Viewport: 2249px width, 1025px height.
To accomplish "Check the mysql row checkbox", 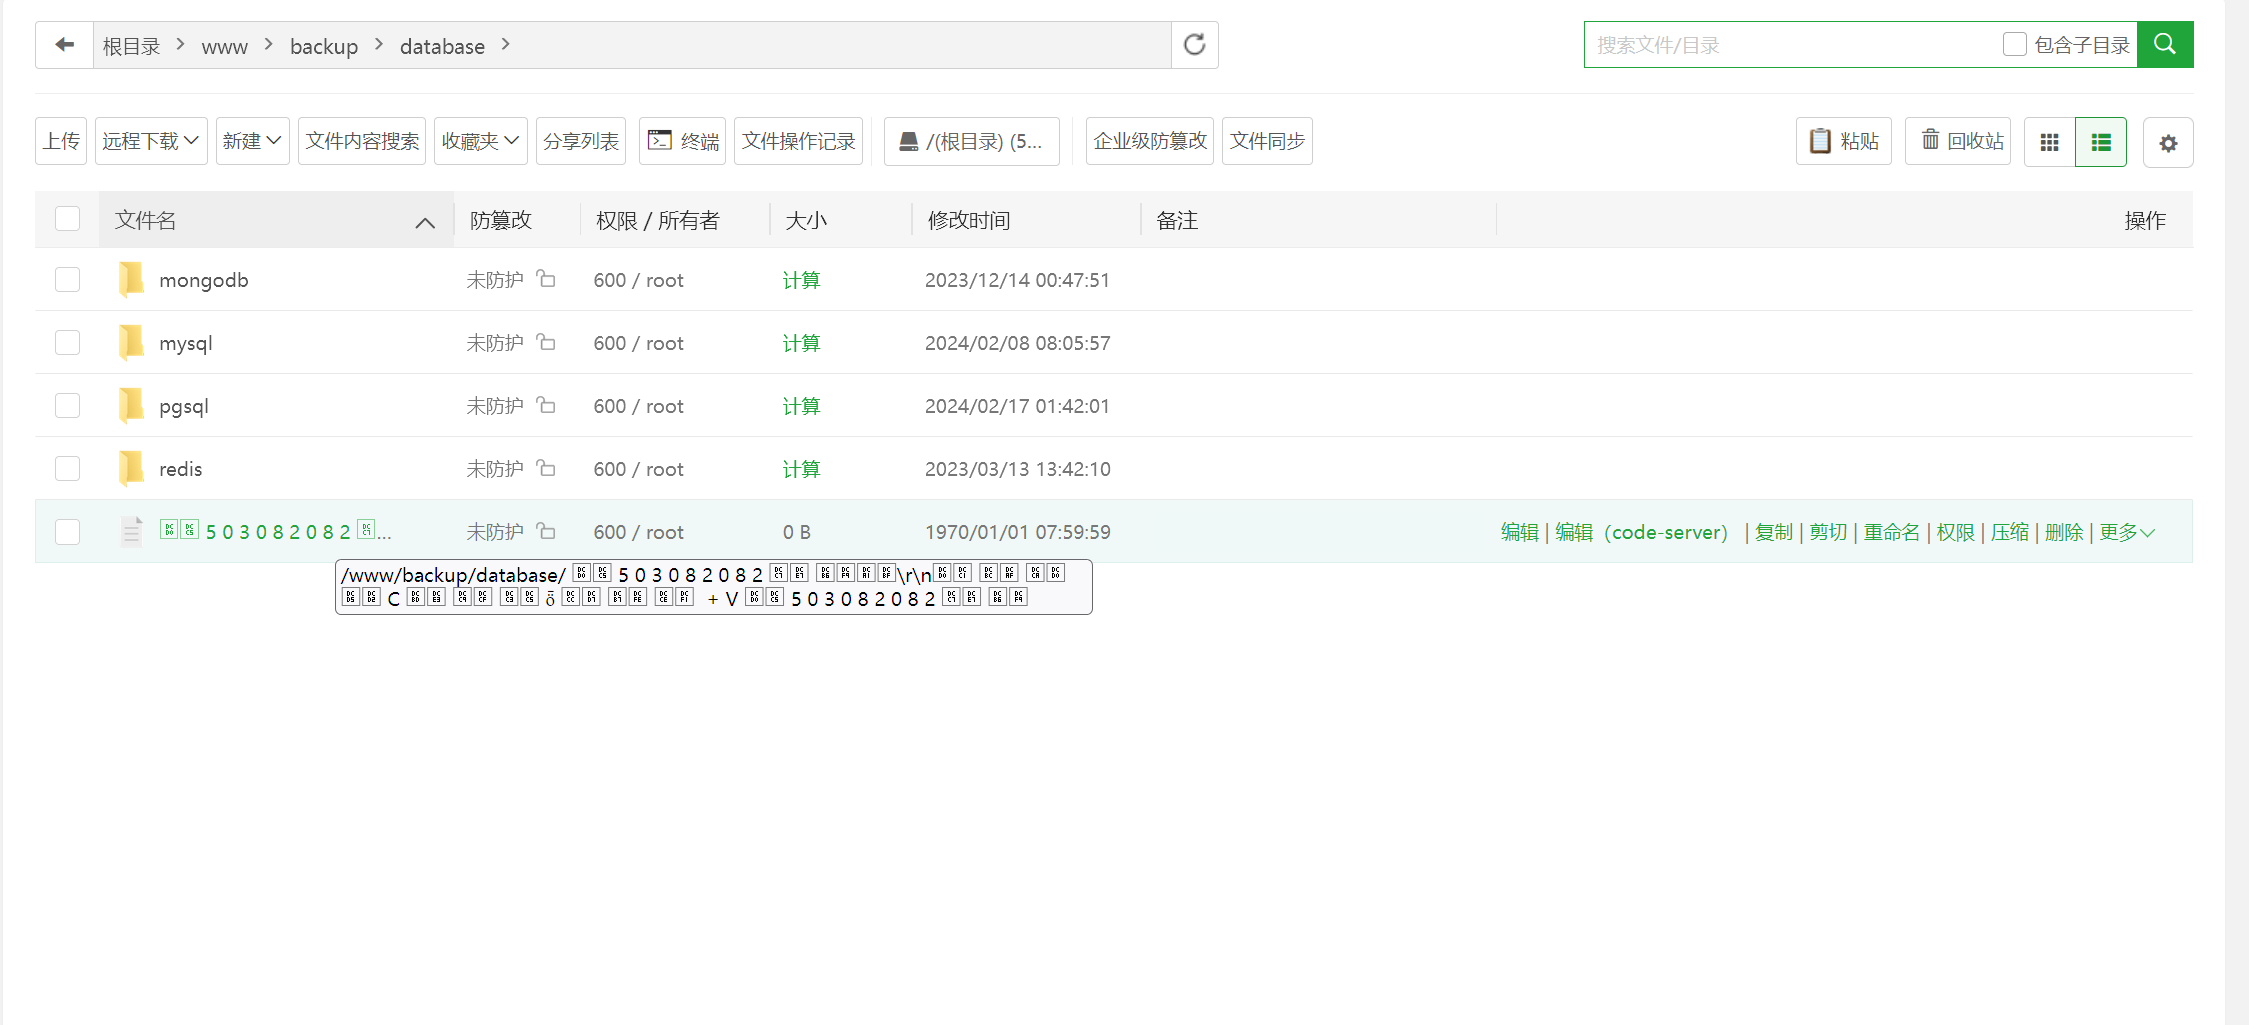I will coord(67,342).
